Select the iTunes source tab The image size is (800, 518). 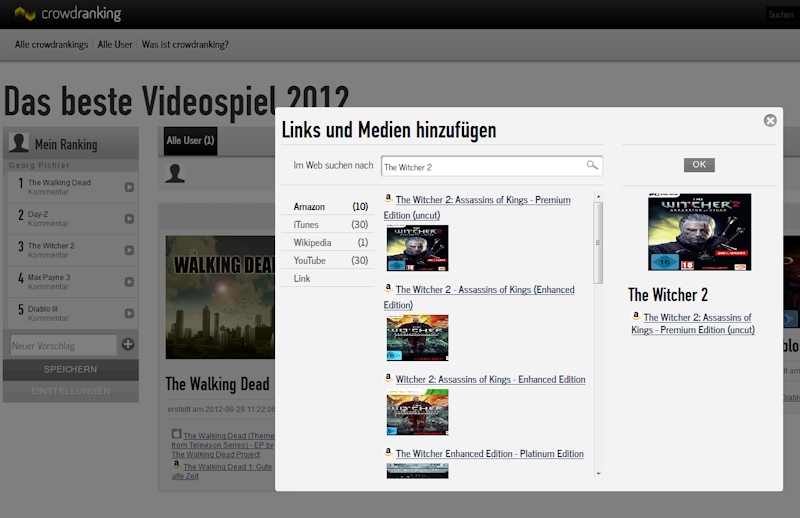(328, 225)
